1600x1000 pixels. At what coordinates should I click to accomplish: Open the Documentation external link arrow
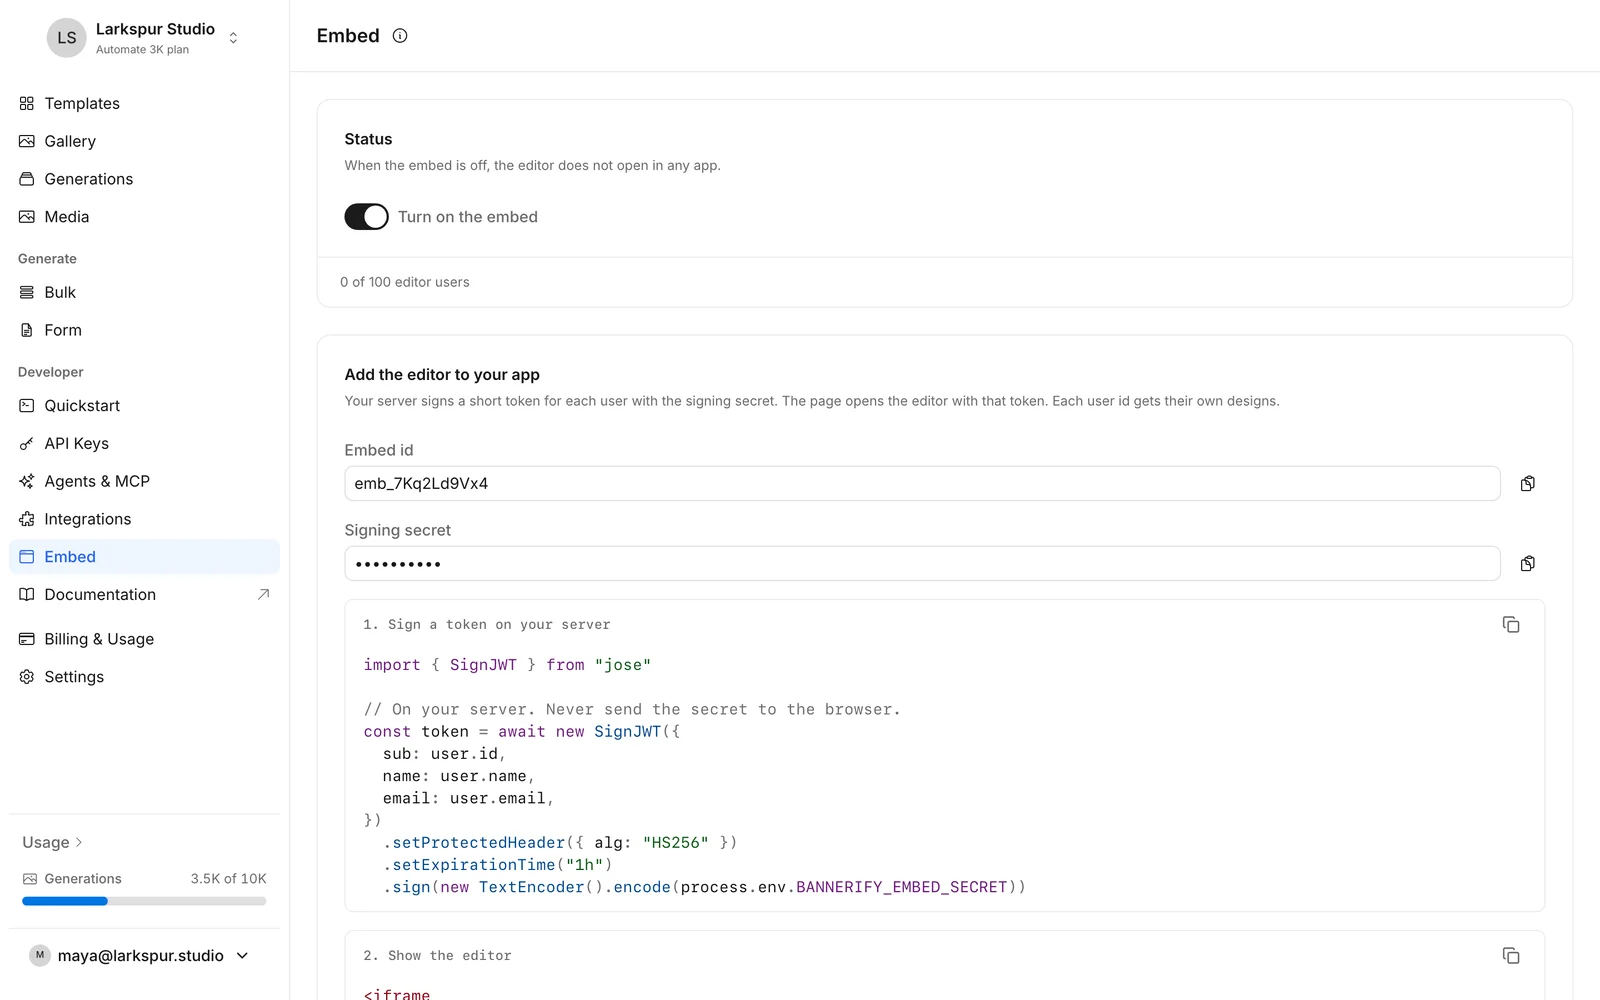click(264, 595)
